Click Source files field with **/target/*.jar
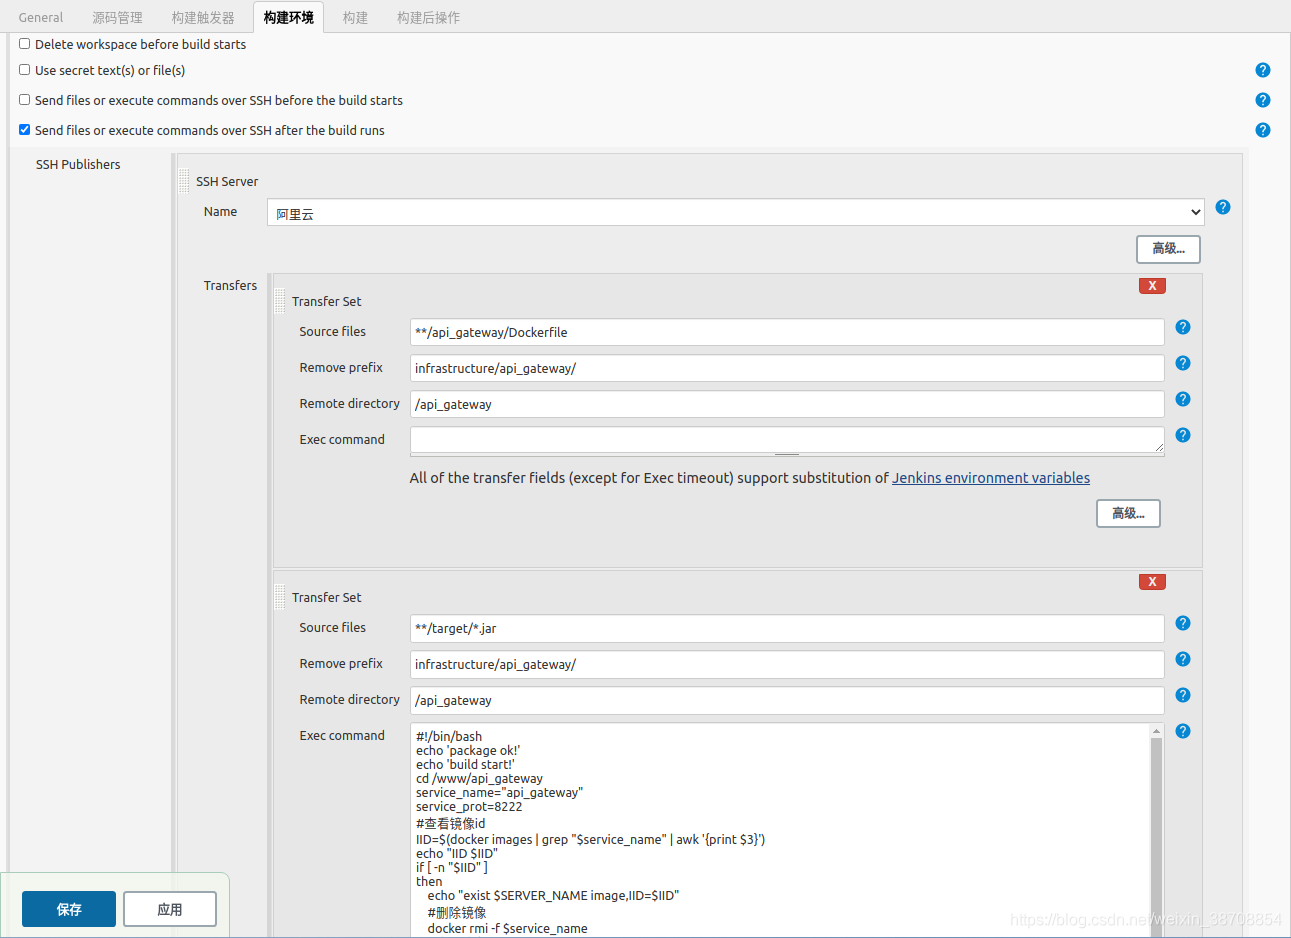The height and width of the screenshot is (938, 1291). coord(787,628)
